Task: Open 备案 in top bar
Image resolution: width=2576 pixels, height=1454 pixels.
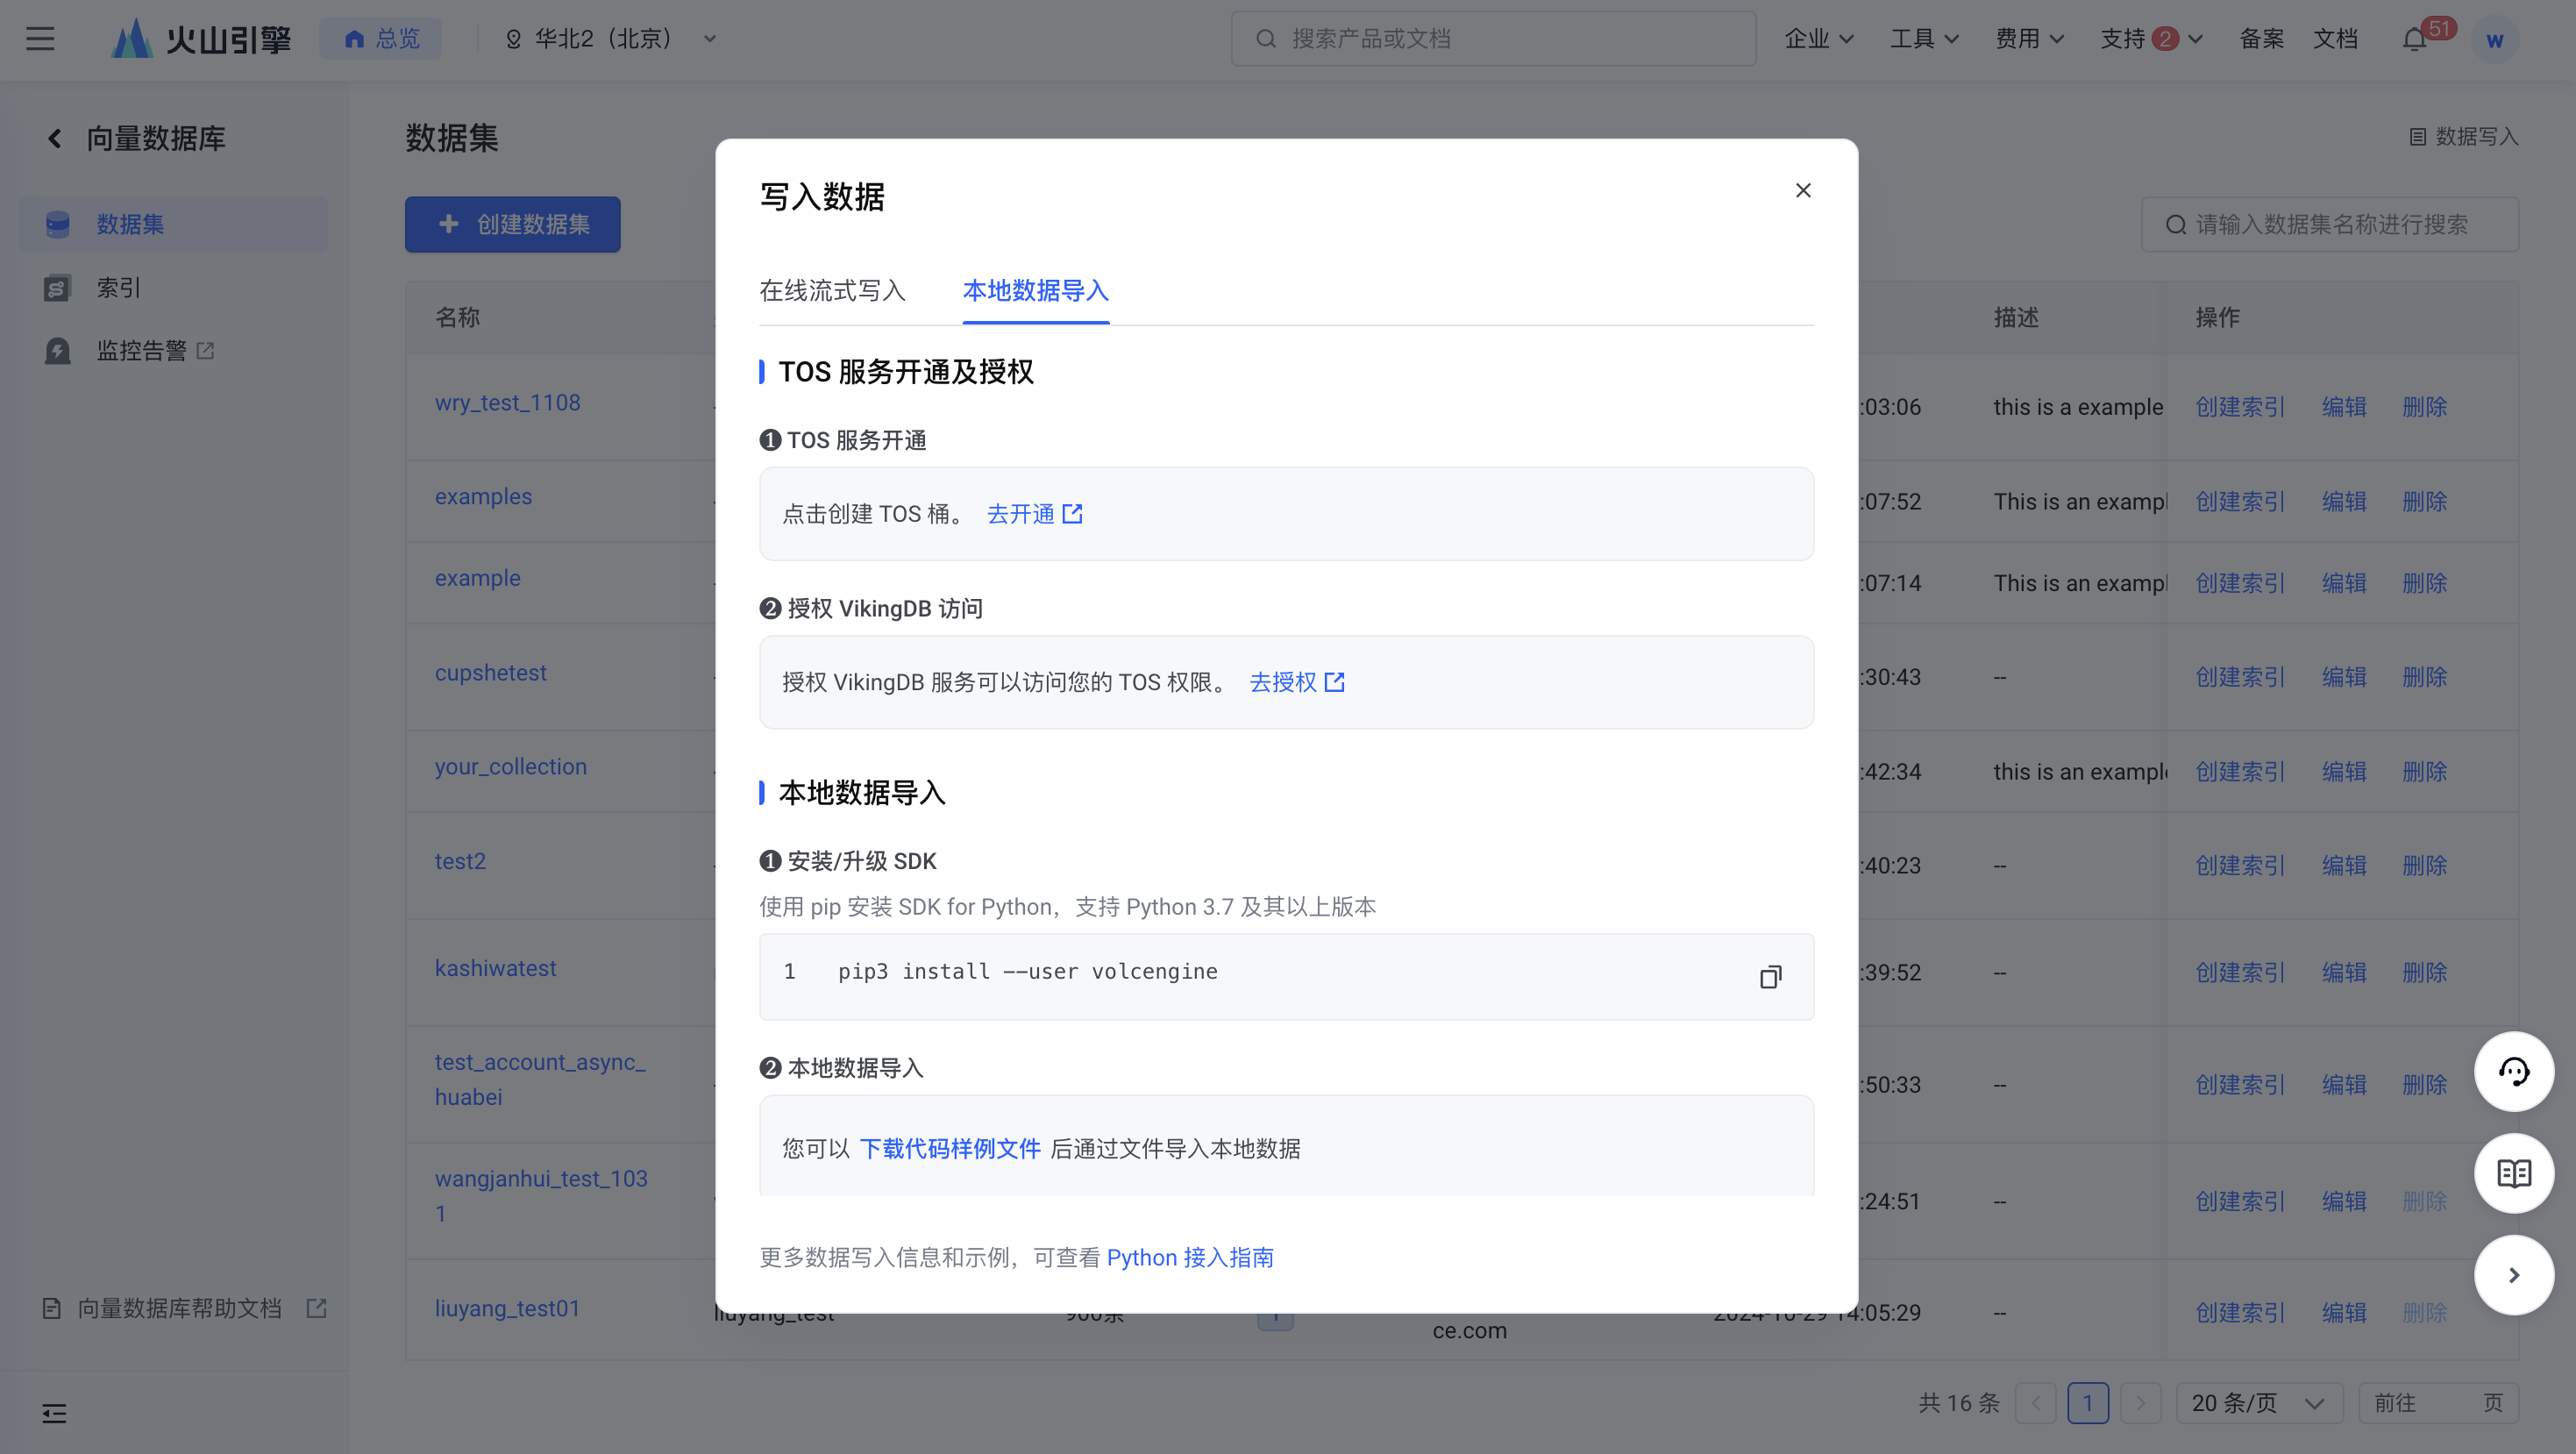Action: point(2261,39)
